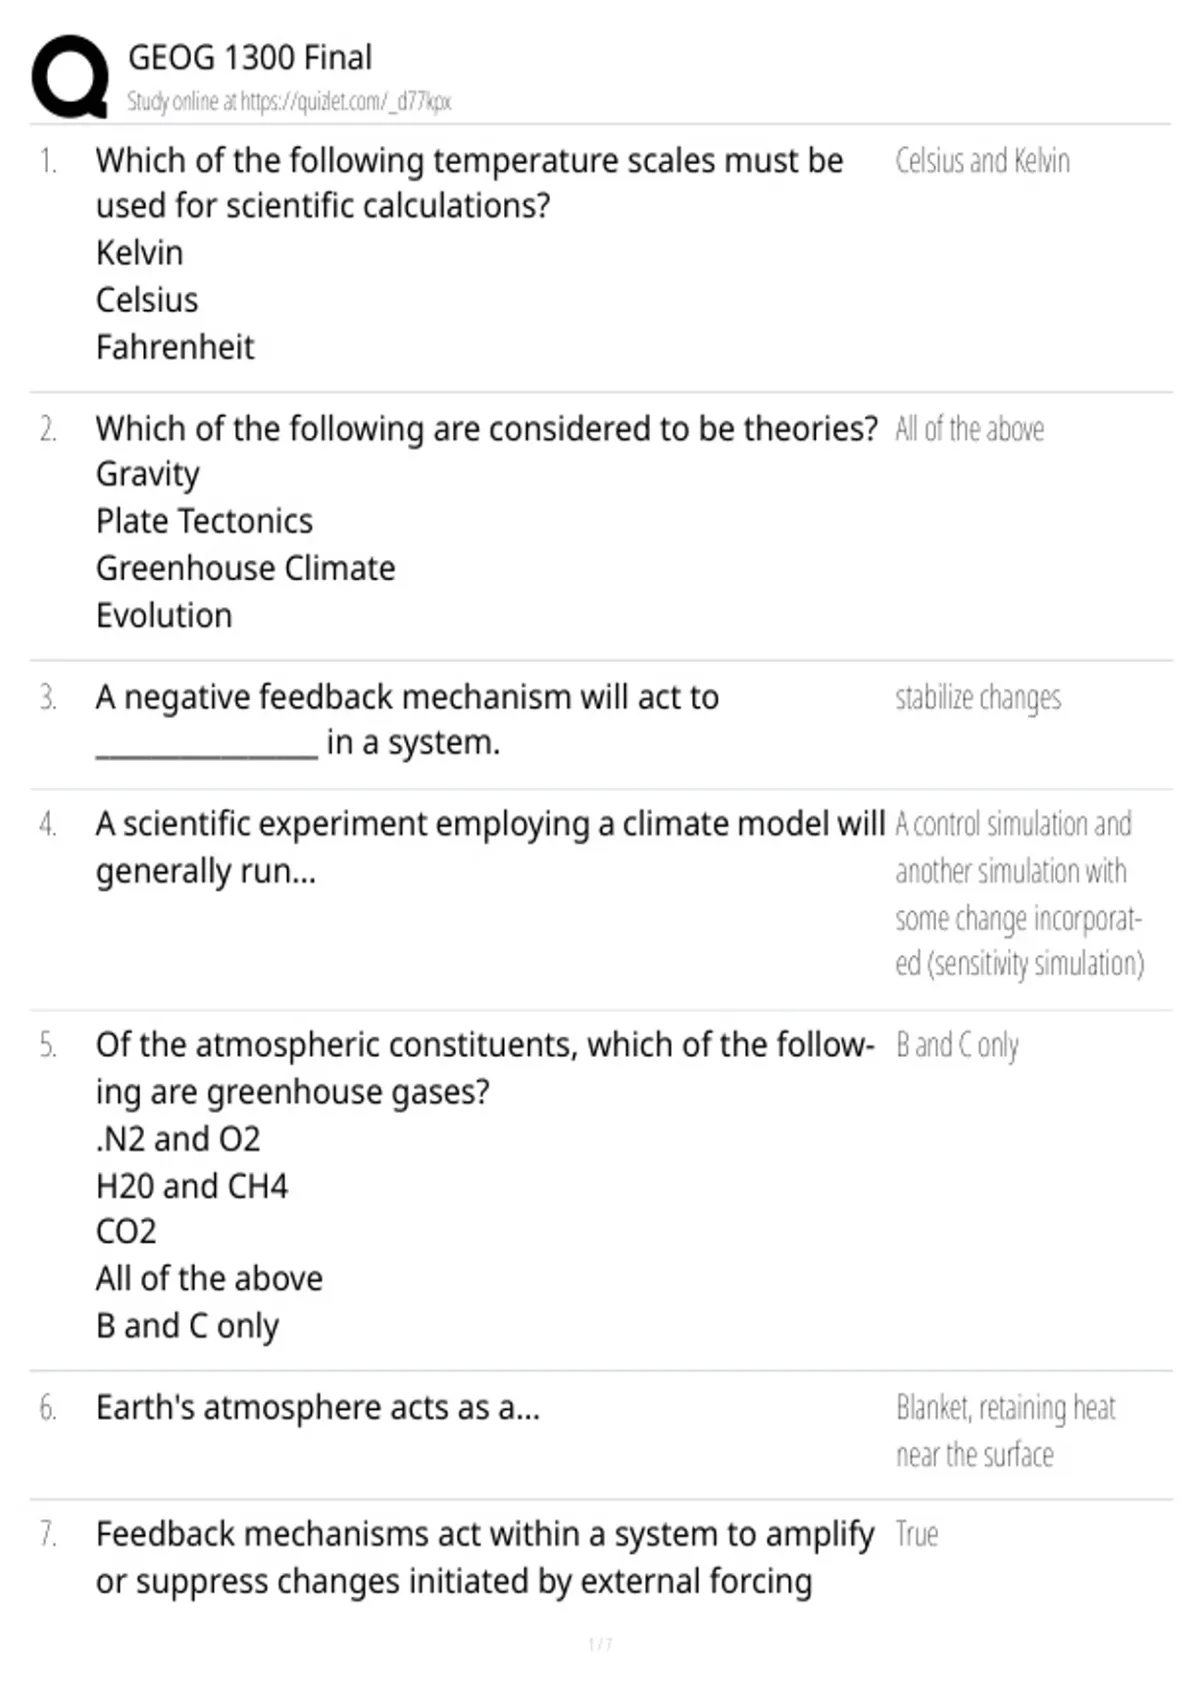
Task: Click the Greenhouse Climate option
Action: tap(245, 568)
